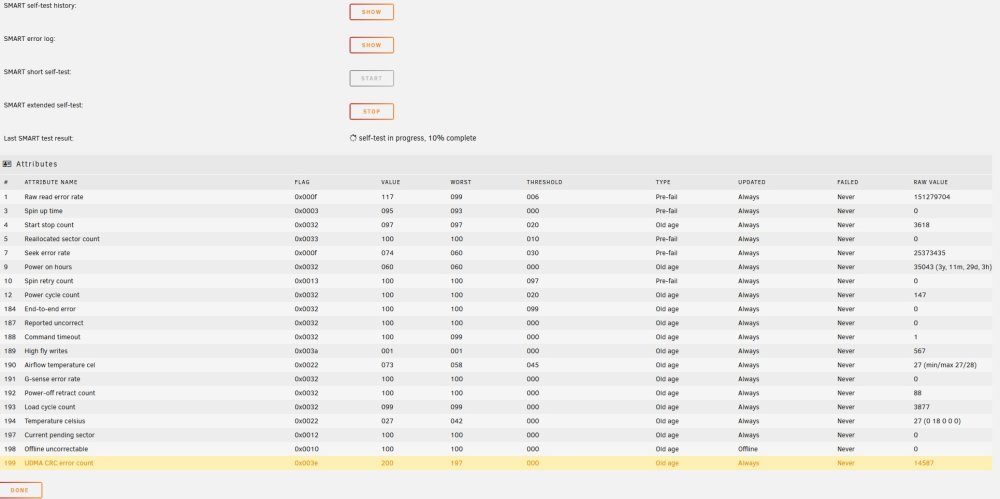Click the THRESHOLD column header

point(545,182)
